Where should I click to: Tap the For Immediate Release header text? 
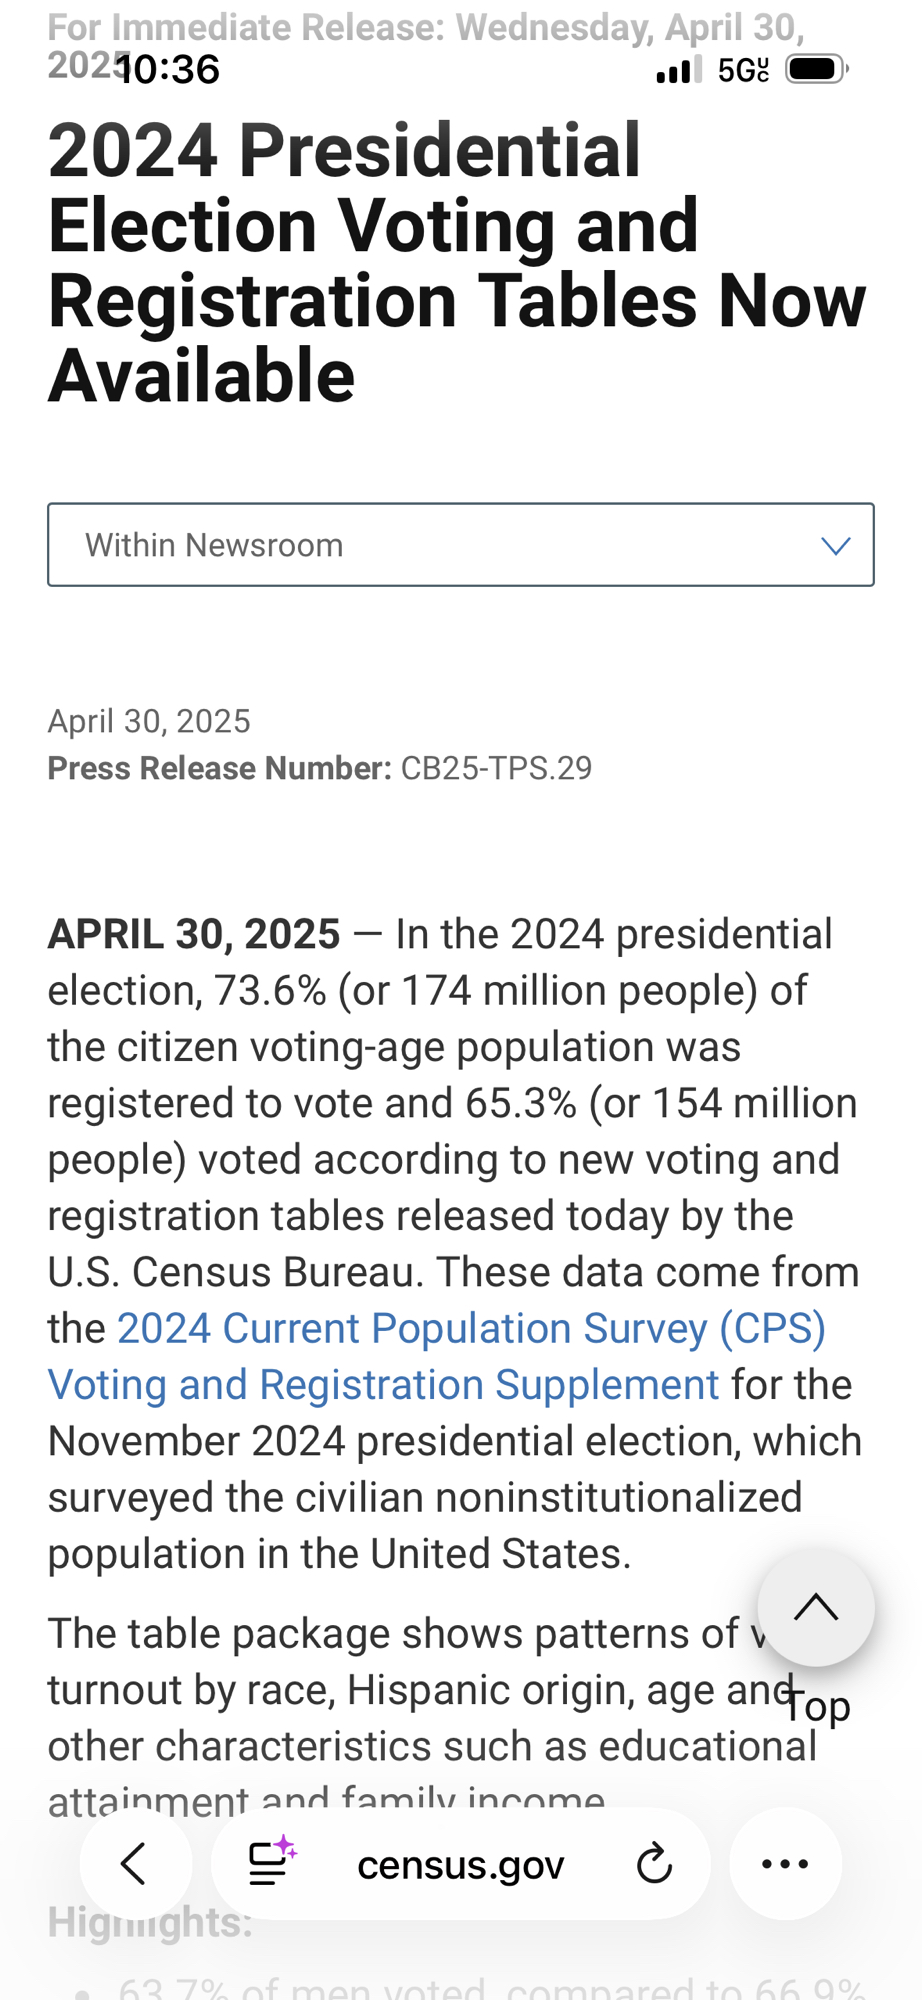click(x=425, y=28)
